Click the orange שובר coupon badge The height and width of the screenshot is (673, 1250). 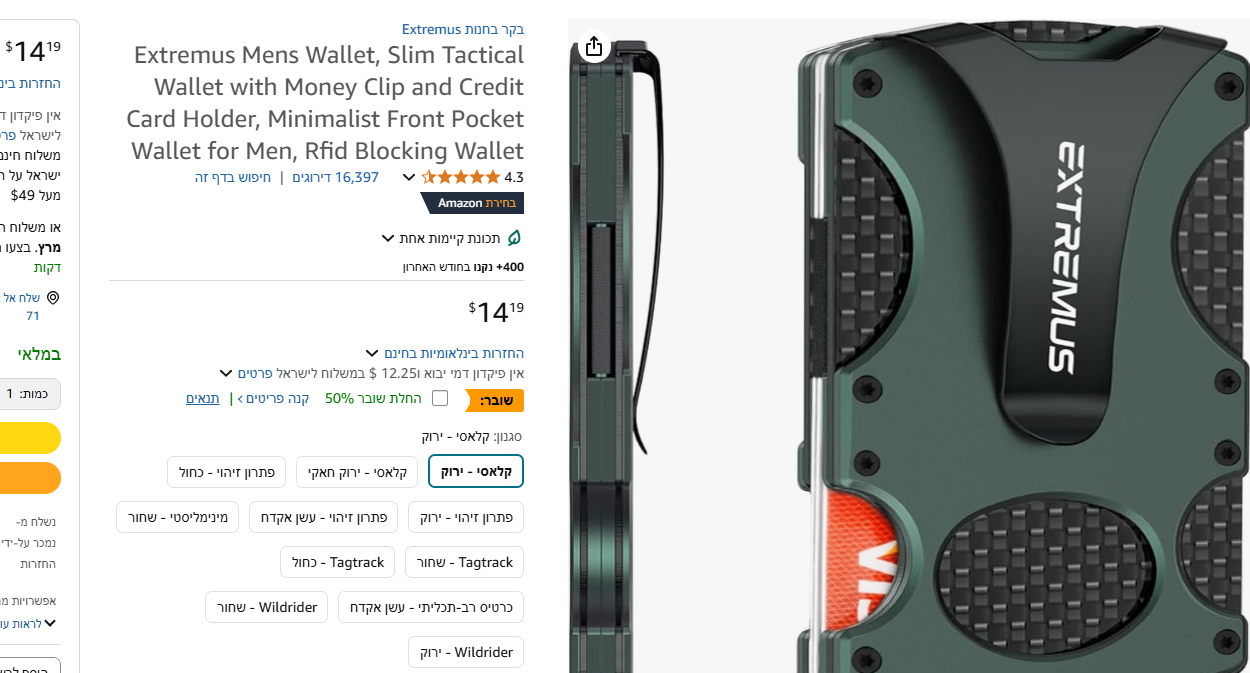point(495,400)
